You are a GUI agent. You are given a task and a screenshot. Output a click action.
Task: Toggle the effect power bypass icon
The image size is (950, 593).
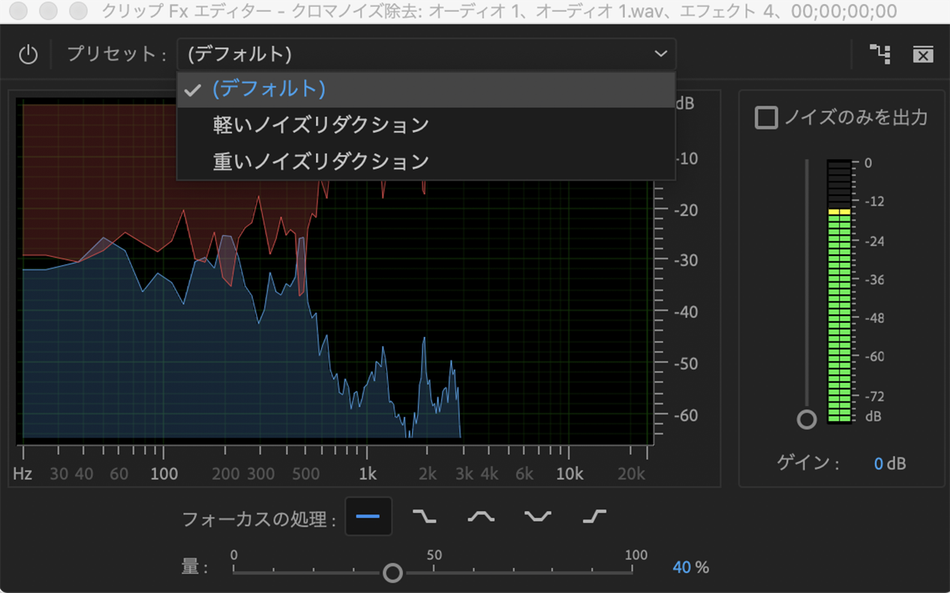[28, 55]
